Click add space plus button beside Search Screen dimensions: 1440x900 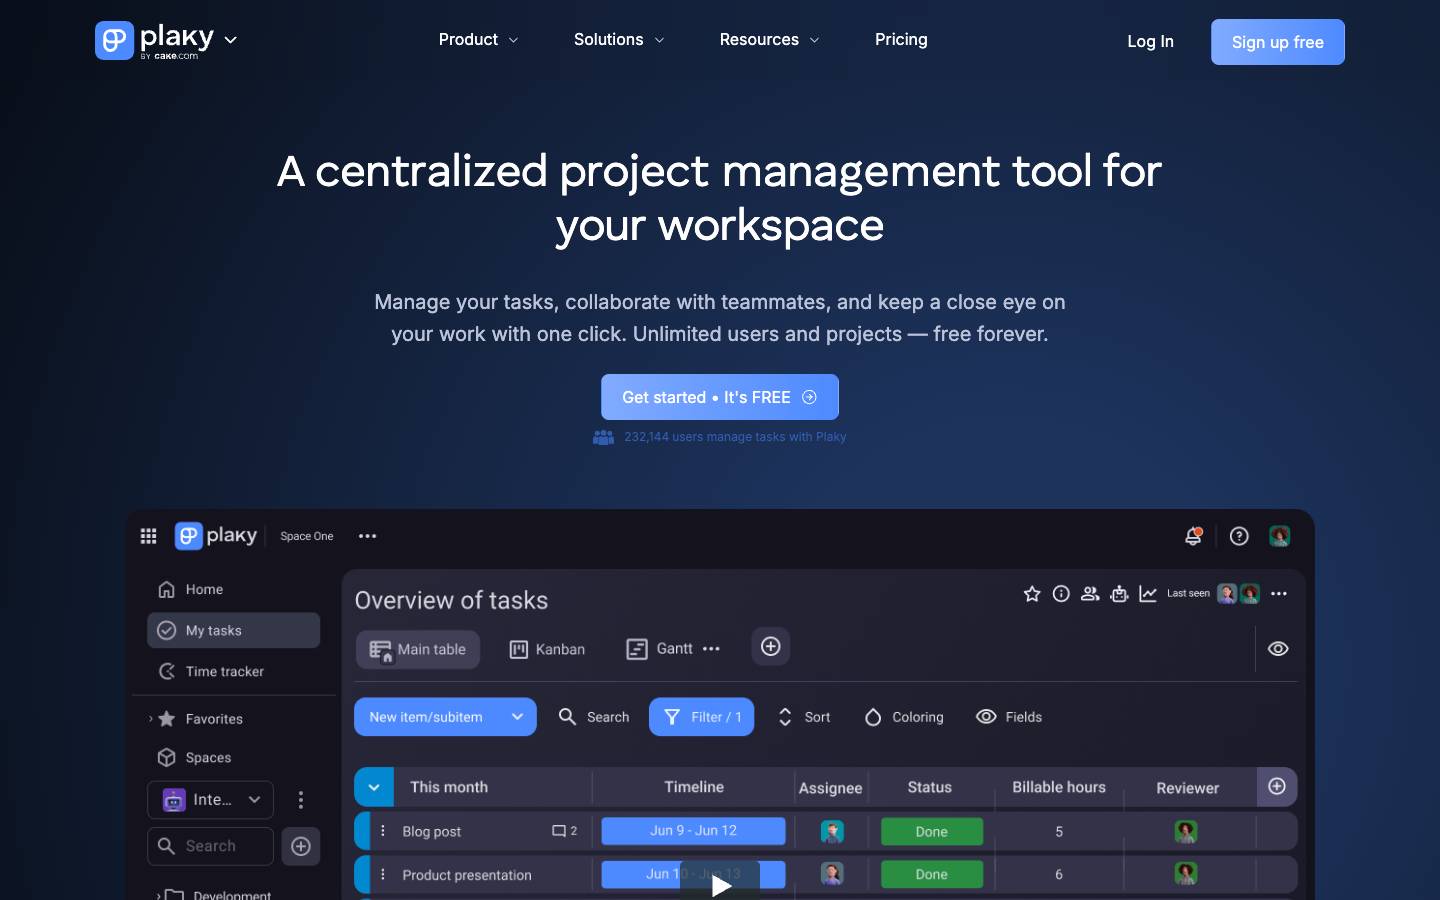tap(301, 846)
